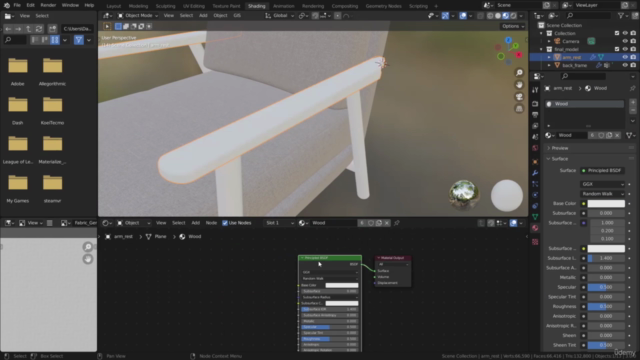640x360 pixels.
Task: Select solid viewport shading mode
Action: click(x=498, y=16)
